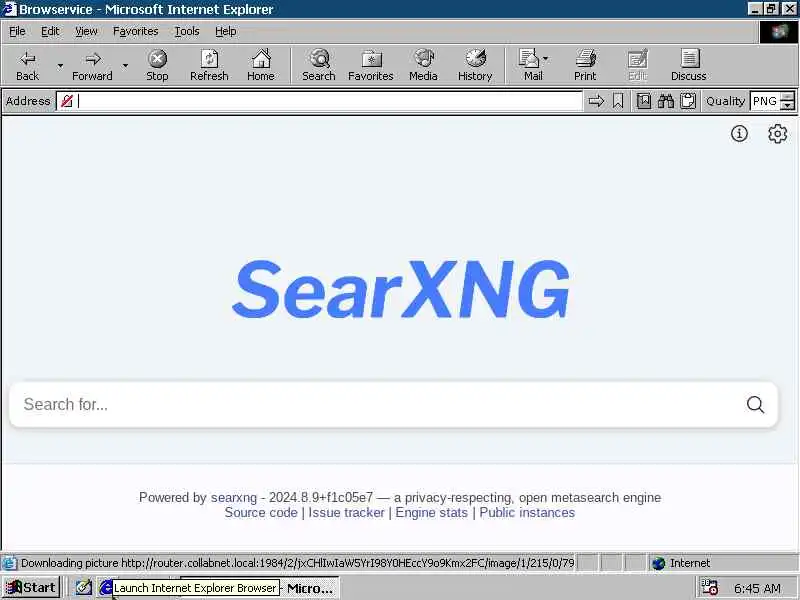Image resolution: width=800 pixels, height=600 pixels.
Task: Open SearXNG about info icon
Action: tap(739, 134)
